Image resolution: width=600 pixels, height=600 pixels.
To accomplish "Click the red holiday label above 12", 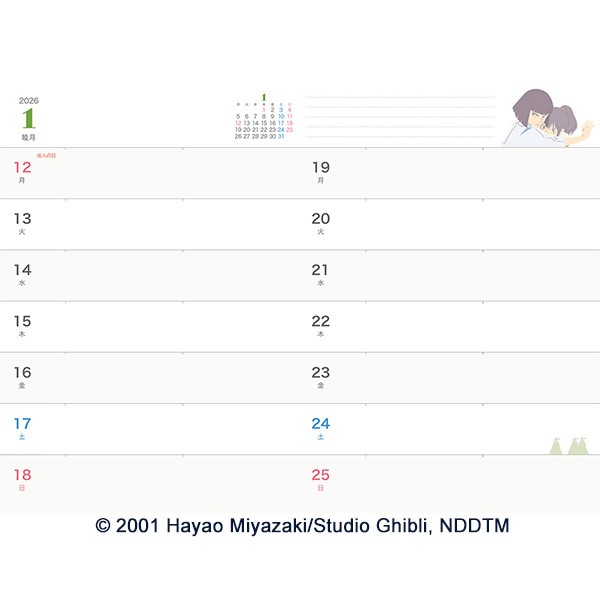I will click(46, 155).
